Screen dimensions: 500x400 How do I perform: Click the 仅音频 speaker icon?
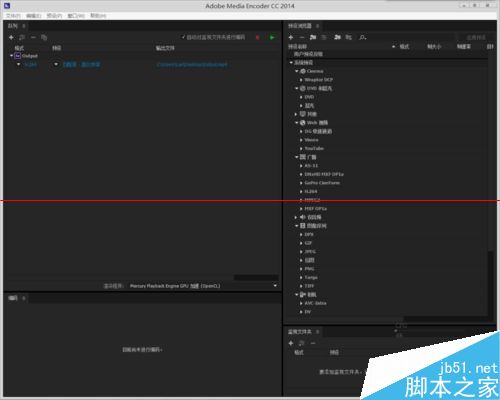tap(303, 217)
